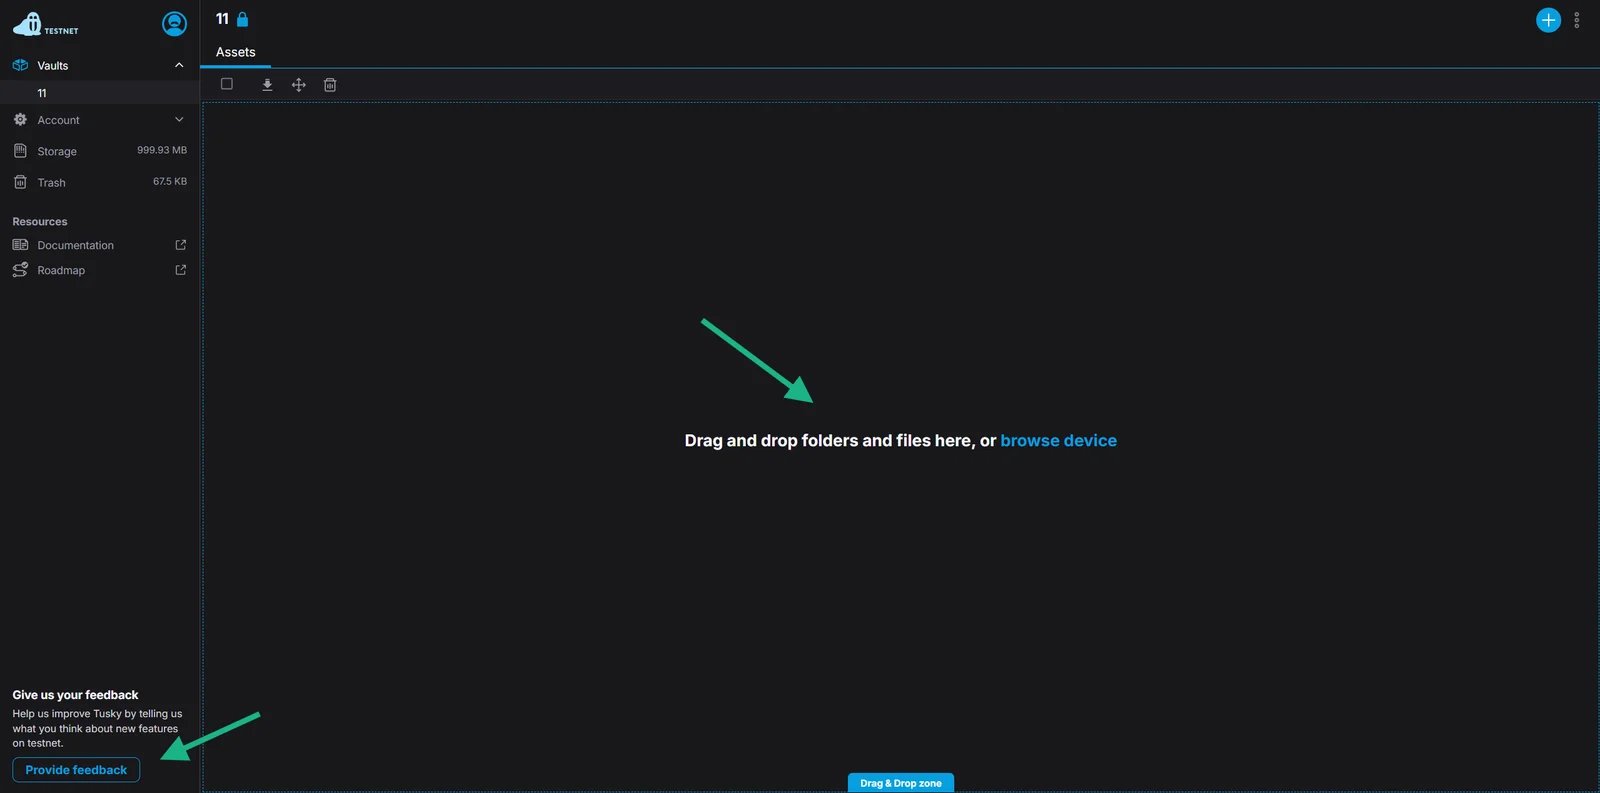This screenshot has height=793, width=1600.
Task: Click the vault title 11 in header
Action: coord(222,19)
